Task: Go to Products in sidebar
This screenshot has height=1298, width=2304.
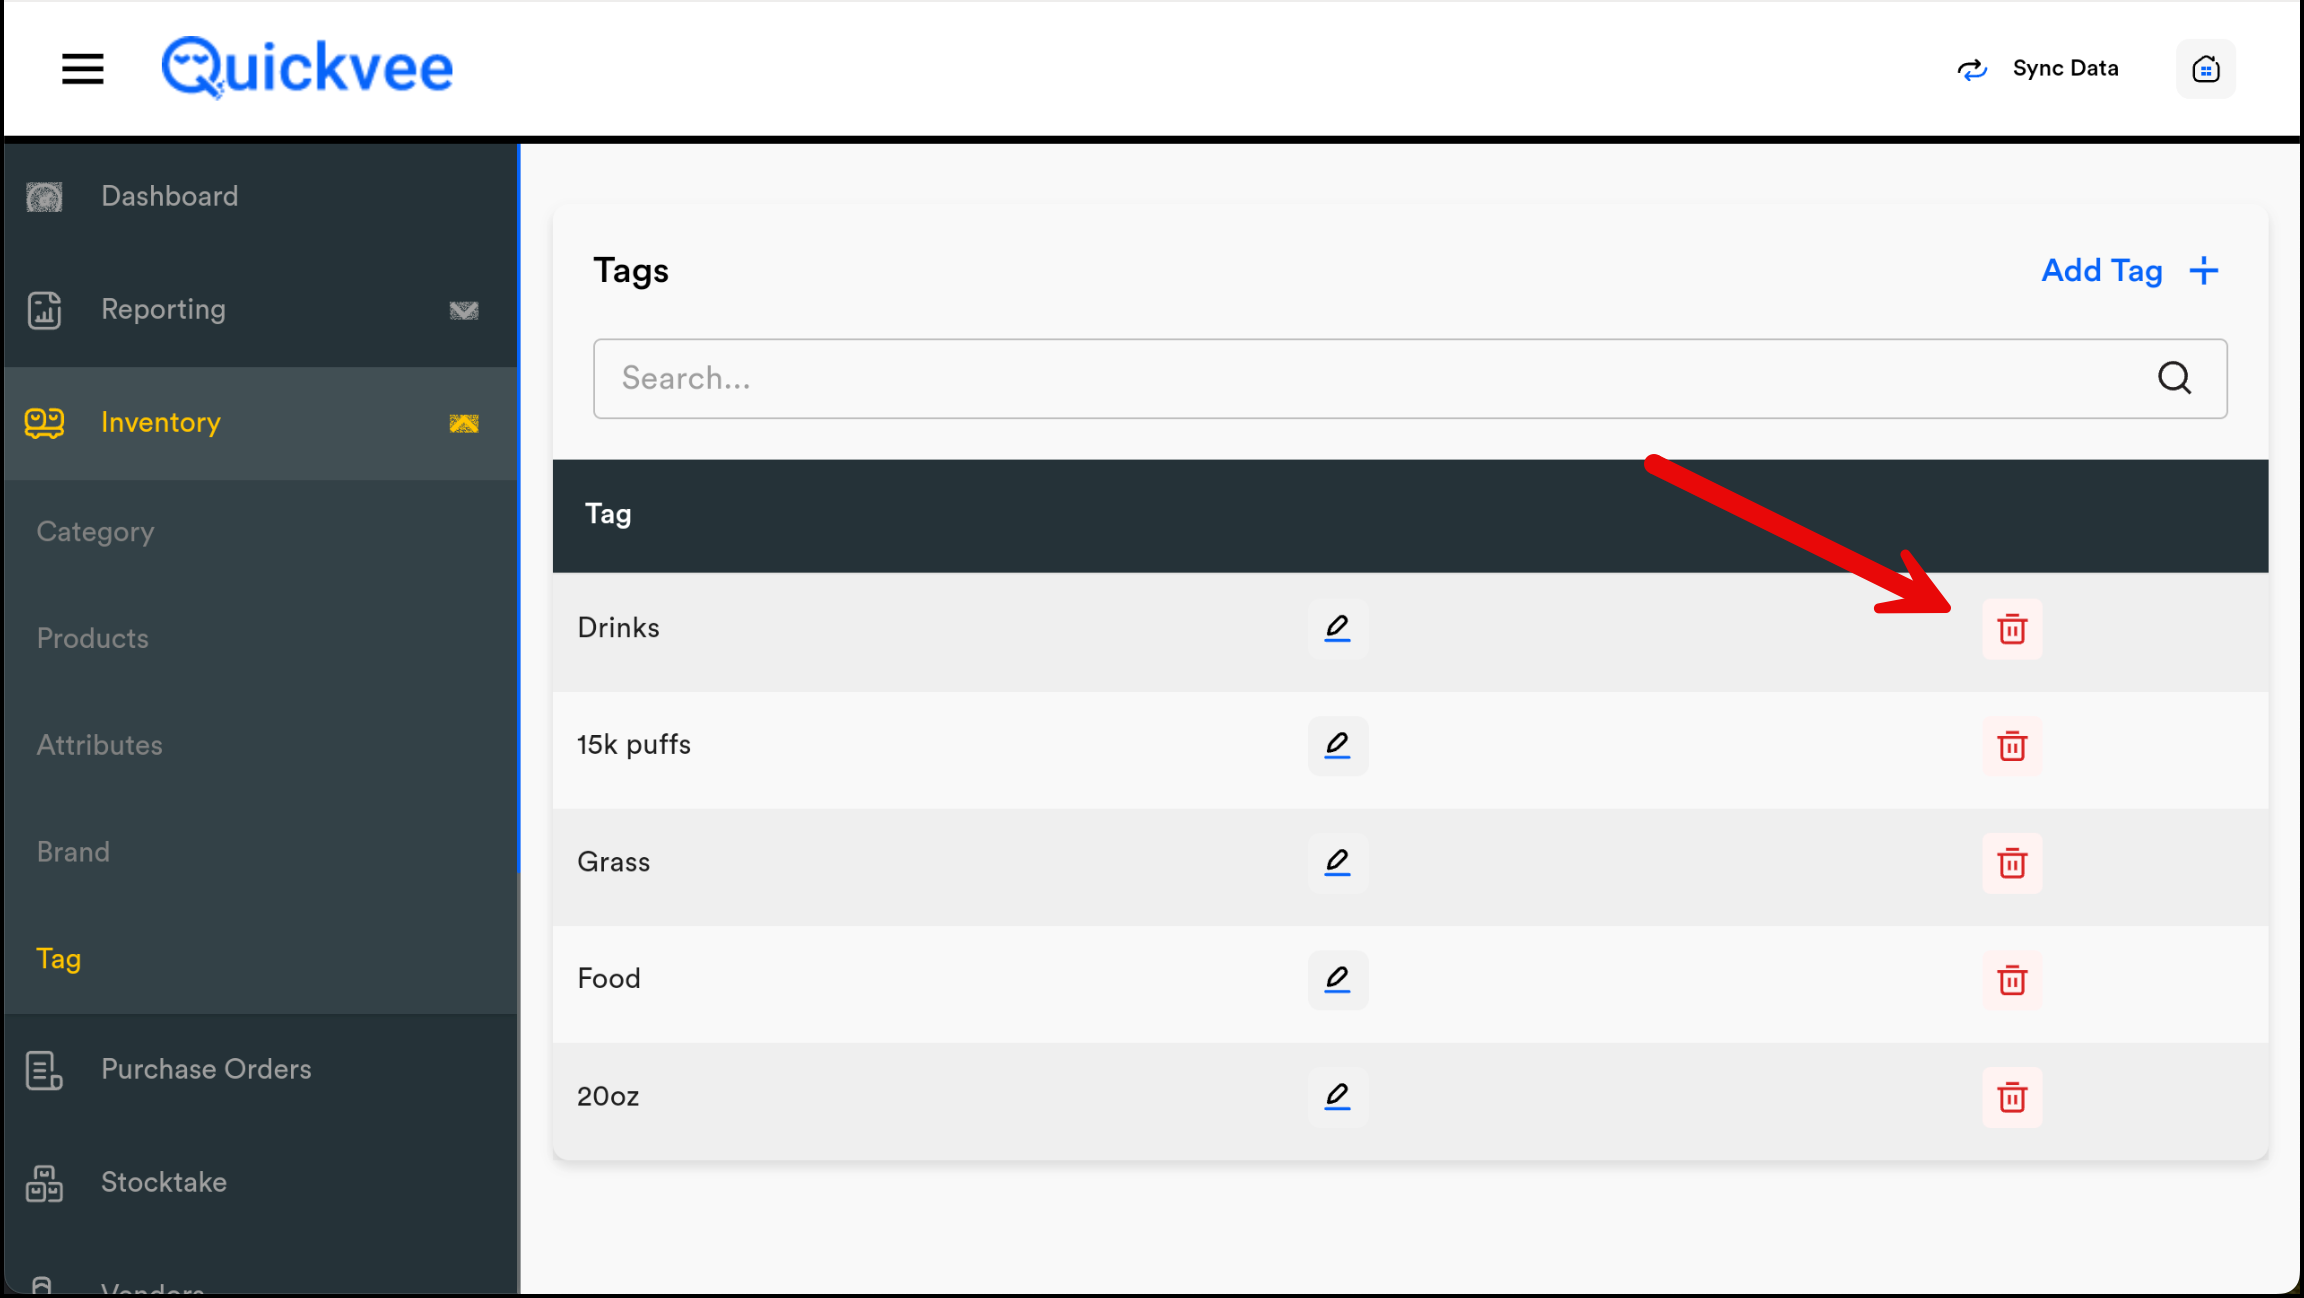Action: coord(93,638)
